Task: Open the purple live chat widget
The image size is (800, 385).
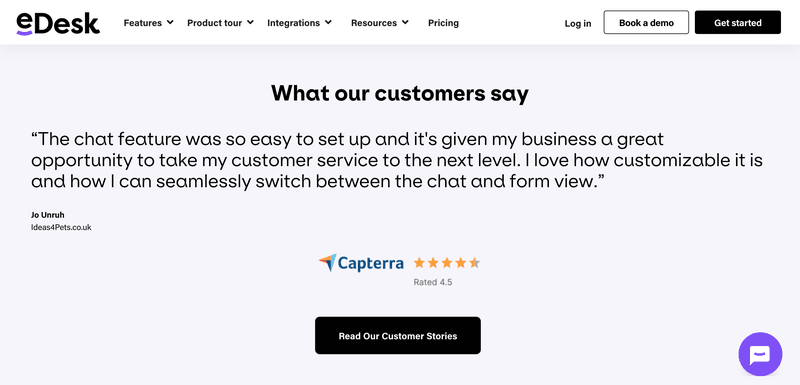Action: point(760,354)
